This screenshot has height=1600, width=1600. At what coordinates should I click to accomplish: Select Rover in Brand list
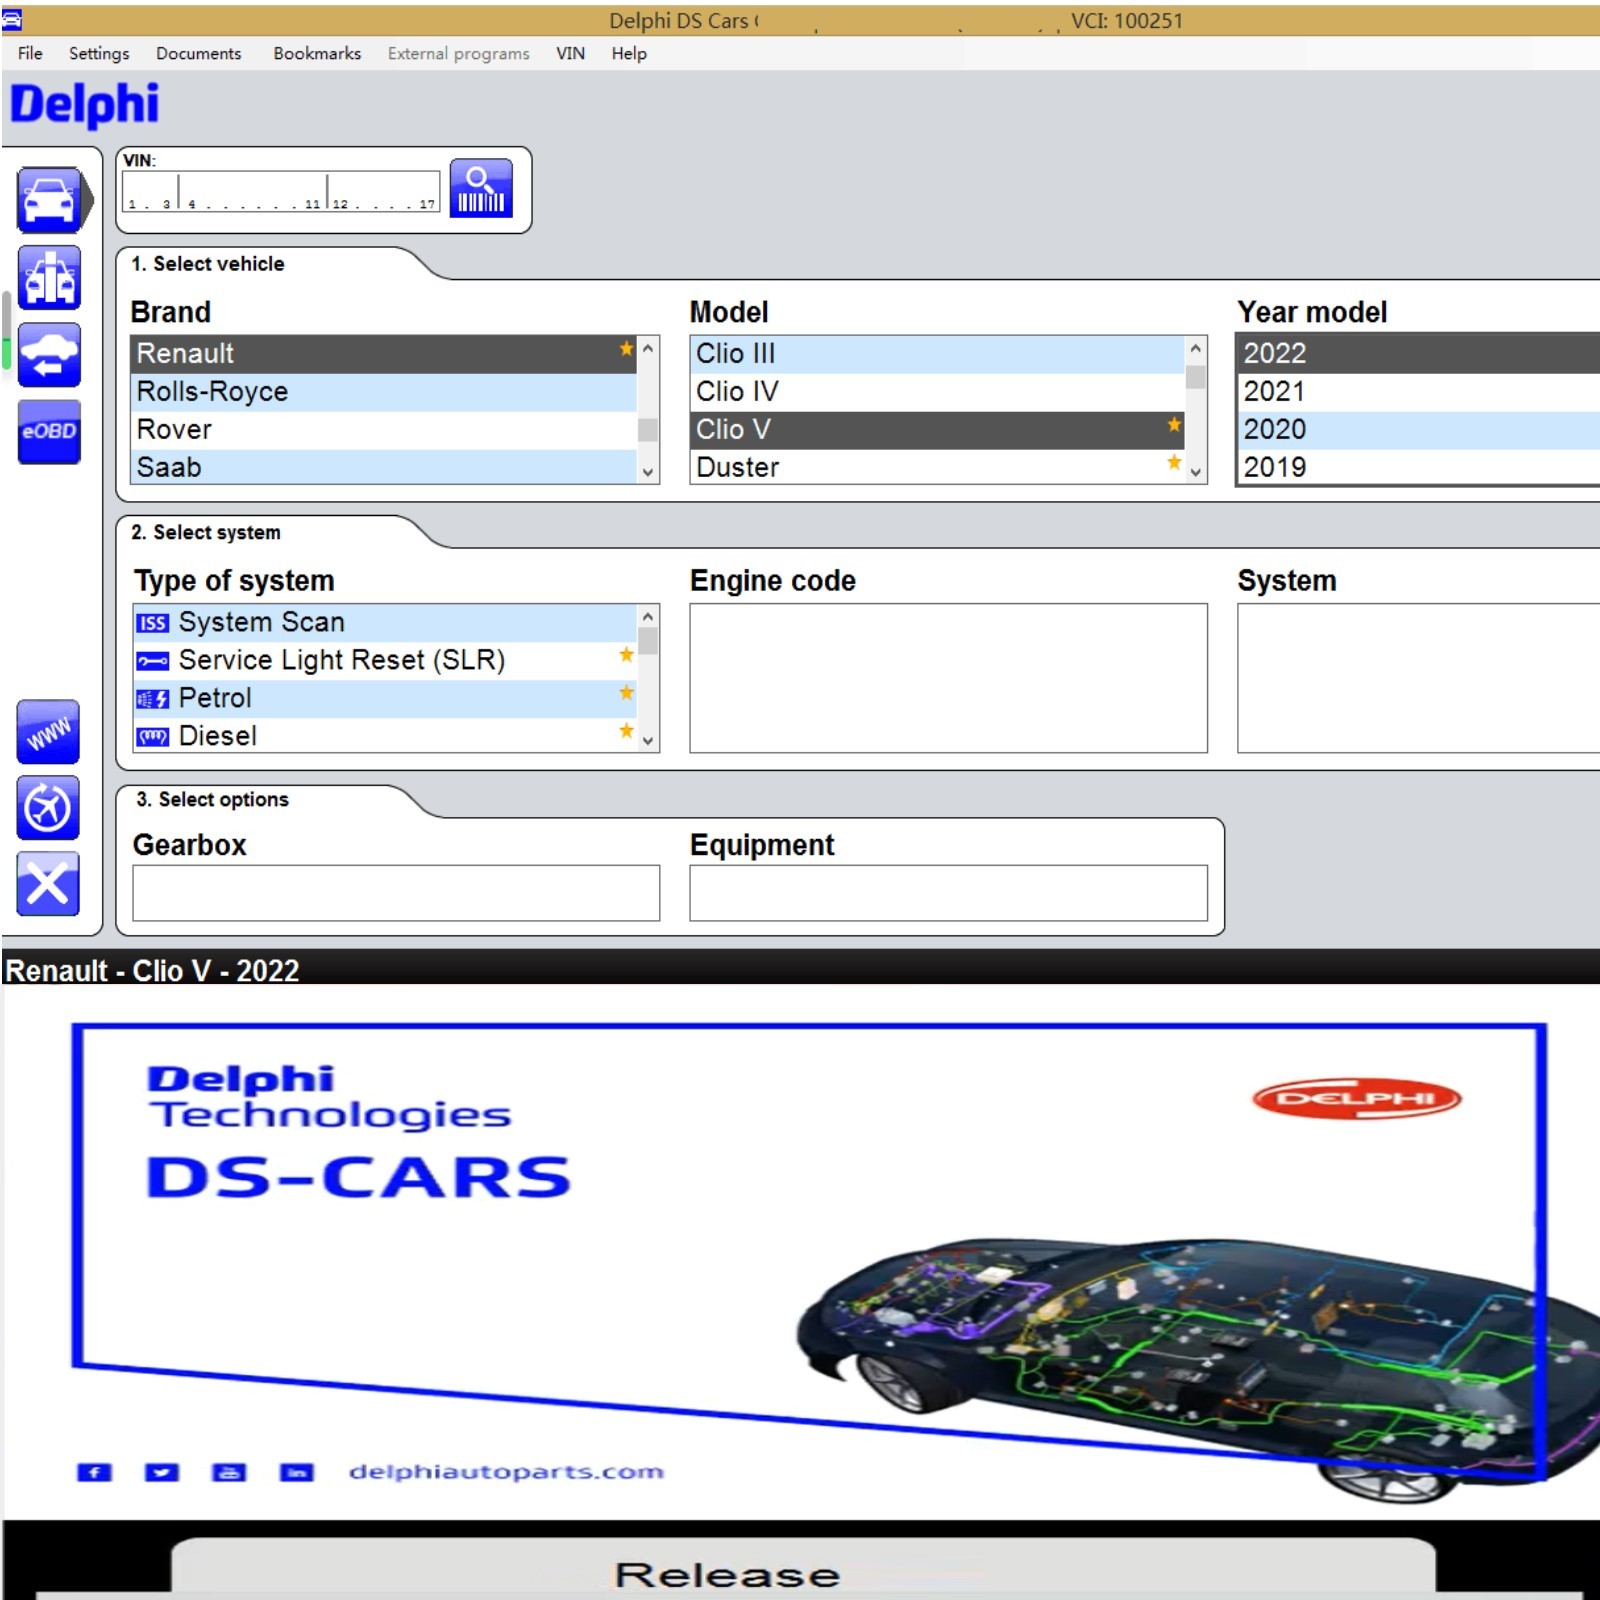[384, 430]
